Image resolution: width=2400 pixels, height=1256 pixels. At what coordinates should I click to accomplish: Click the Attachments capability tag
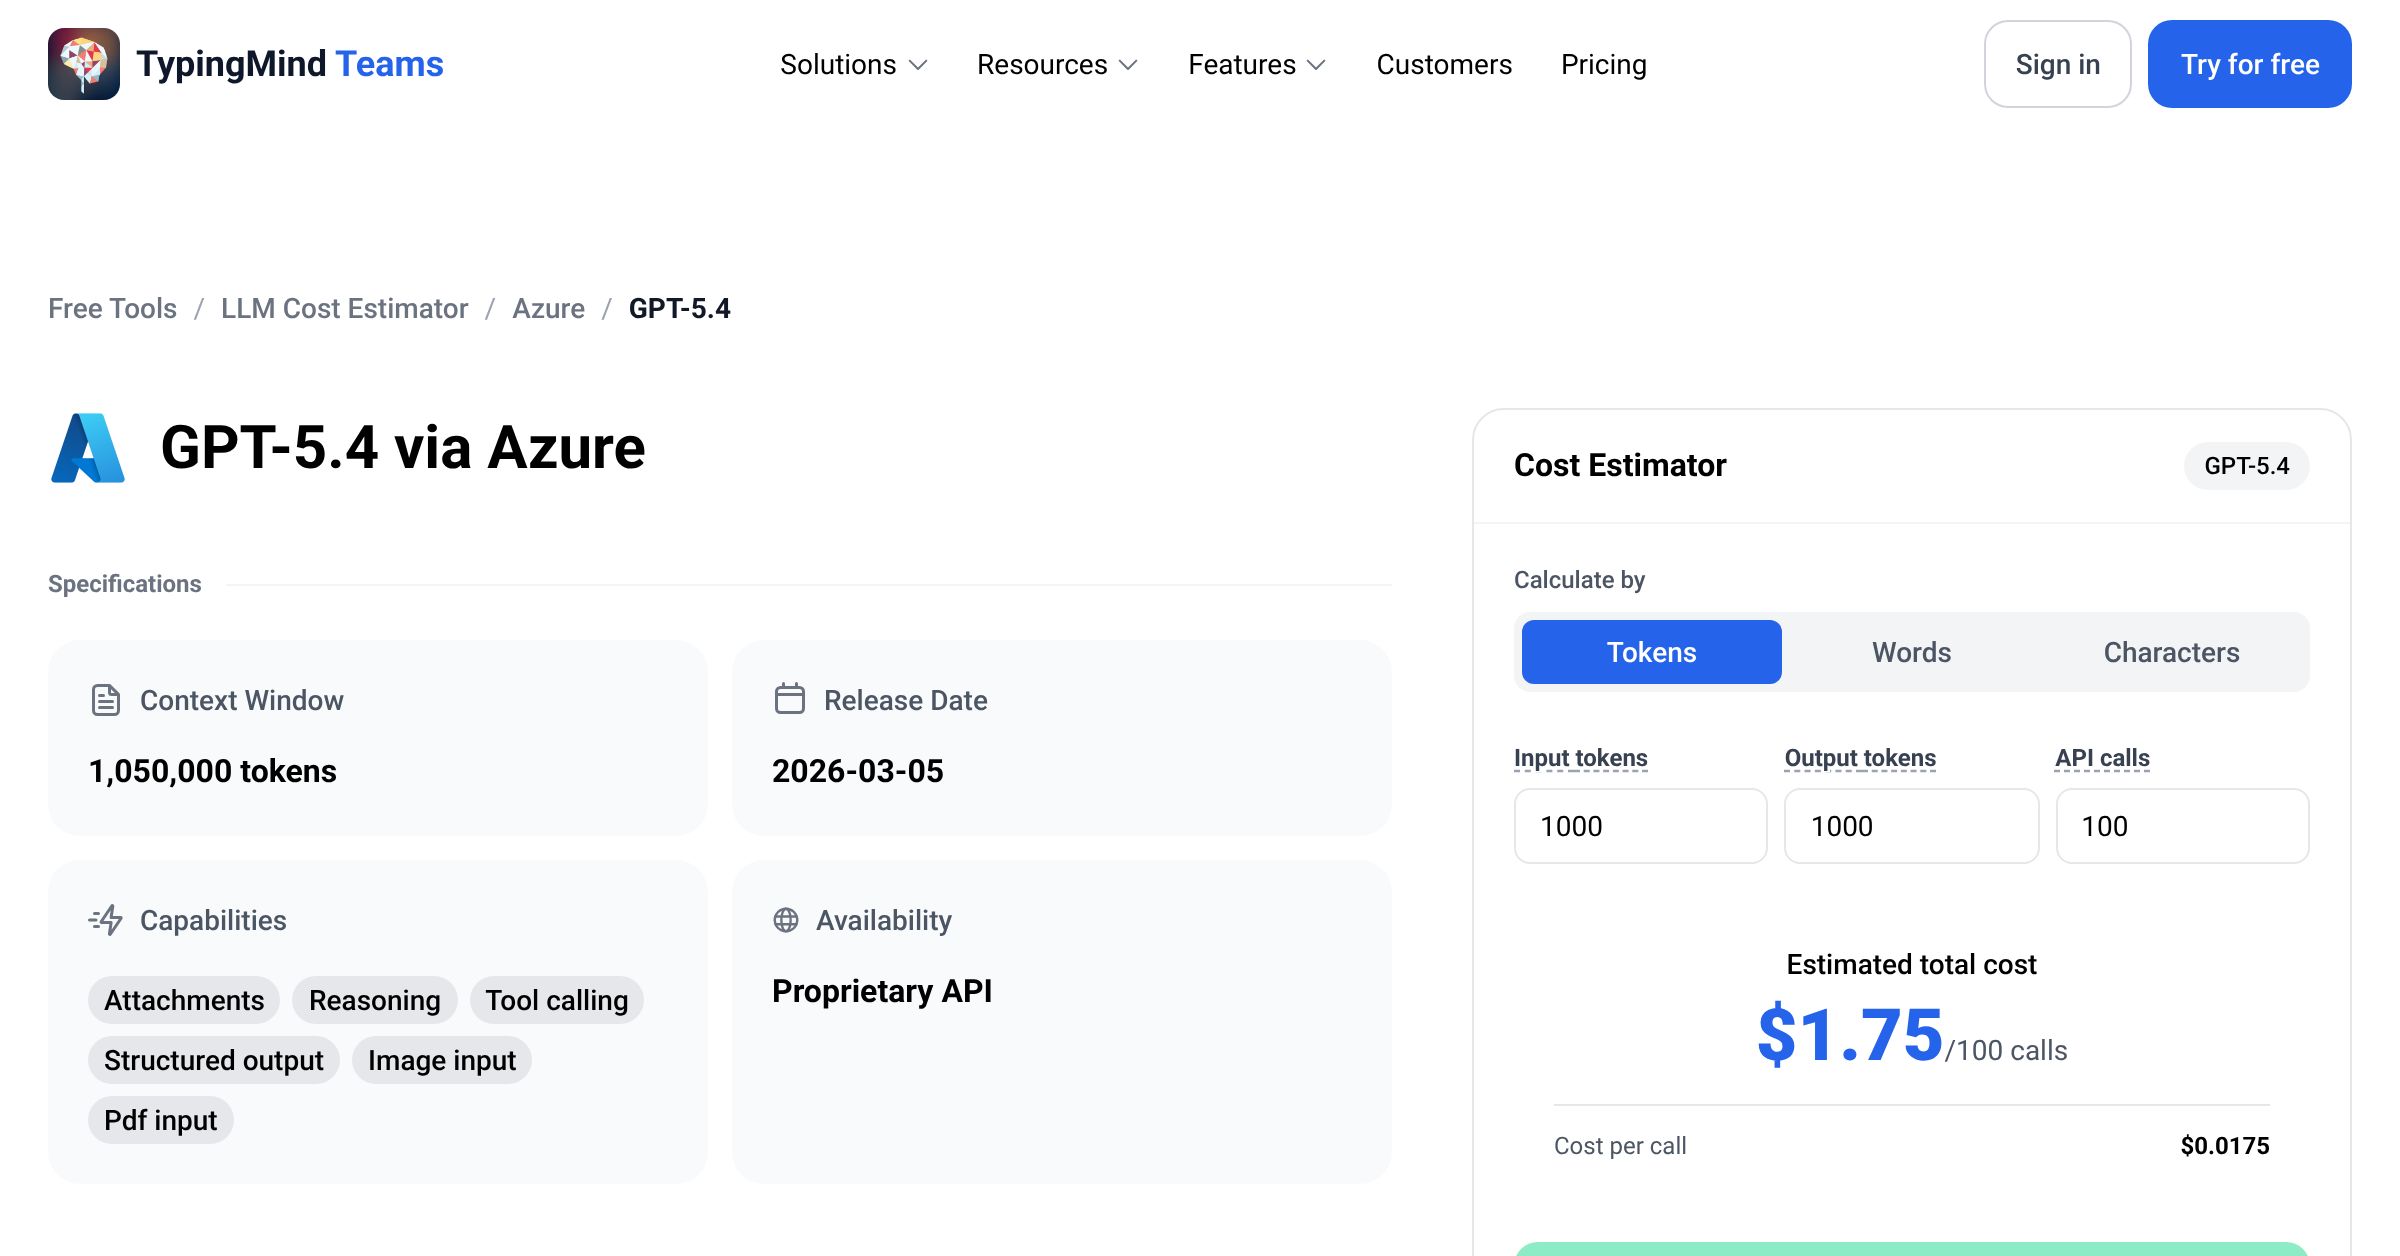(x=184, y=1000)
